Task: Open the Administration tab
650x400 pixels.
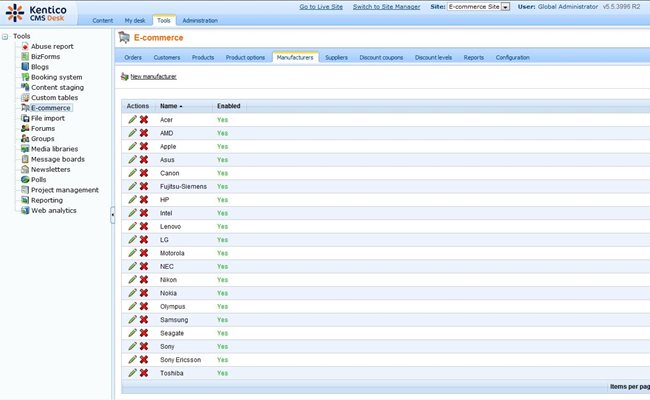Action: pyautogui.click(x=200, y=20)
